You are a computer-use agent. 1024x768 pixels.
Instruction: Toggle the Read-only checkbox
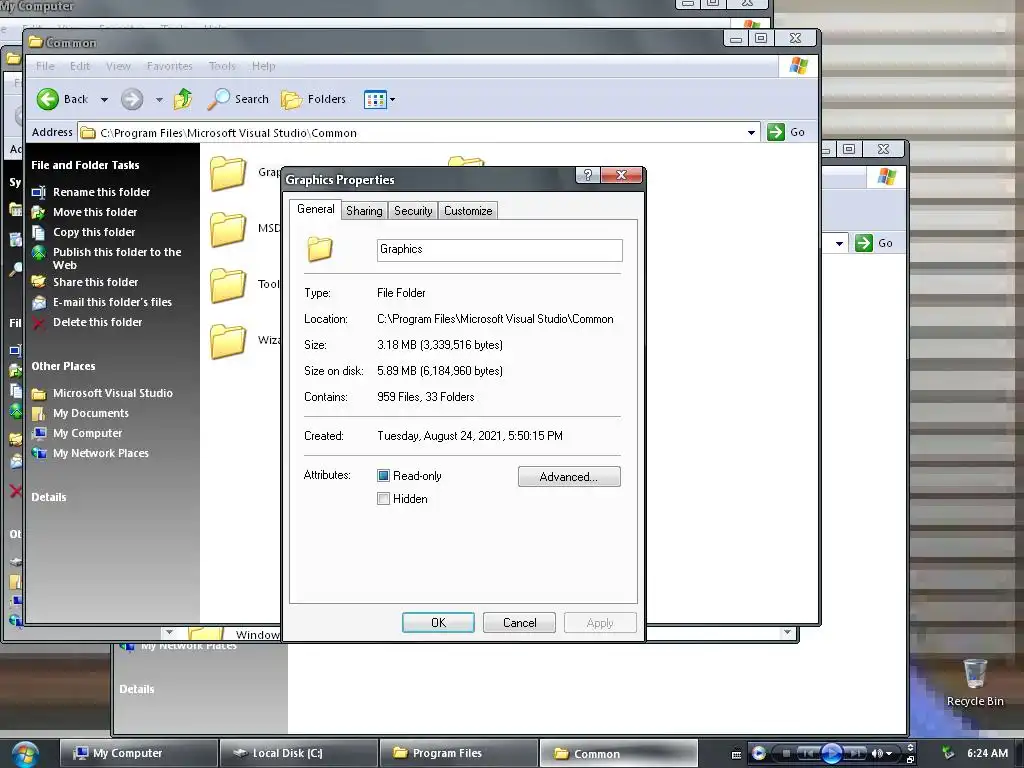tap(383, 476)
